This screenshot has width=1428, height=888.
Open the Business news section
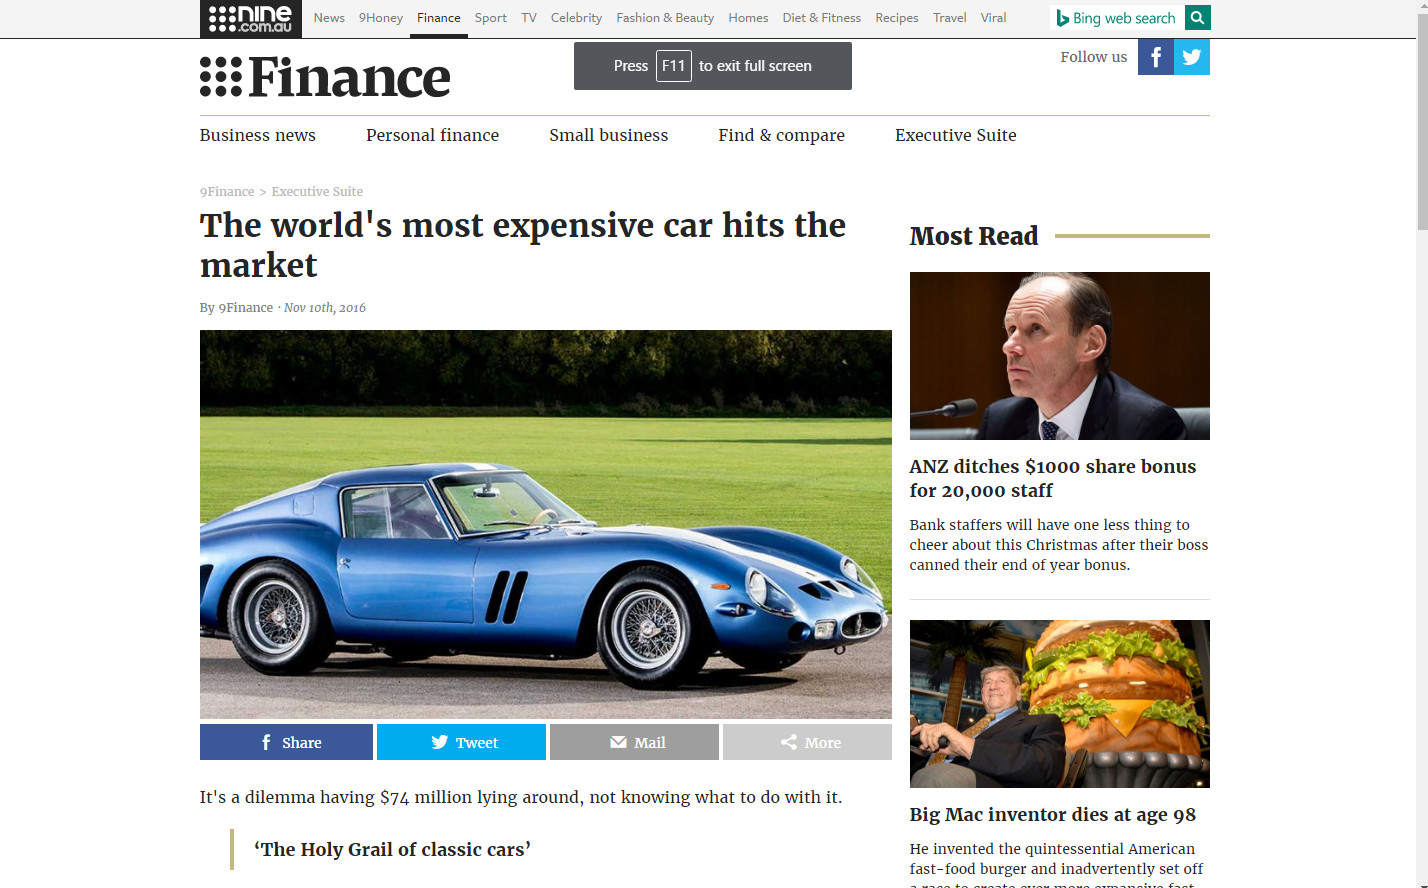click(x=258, y=135)
